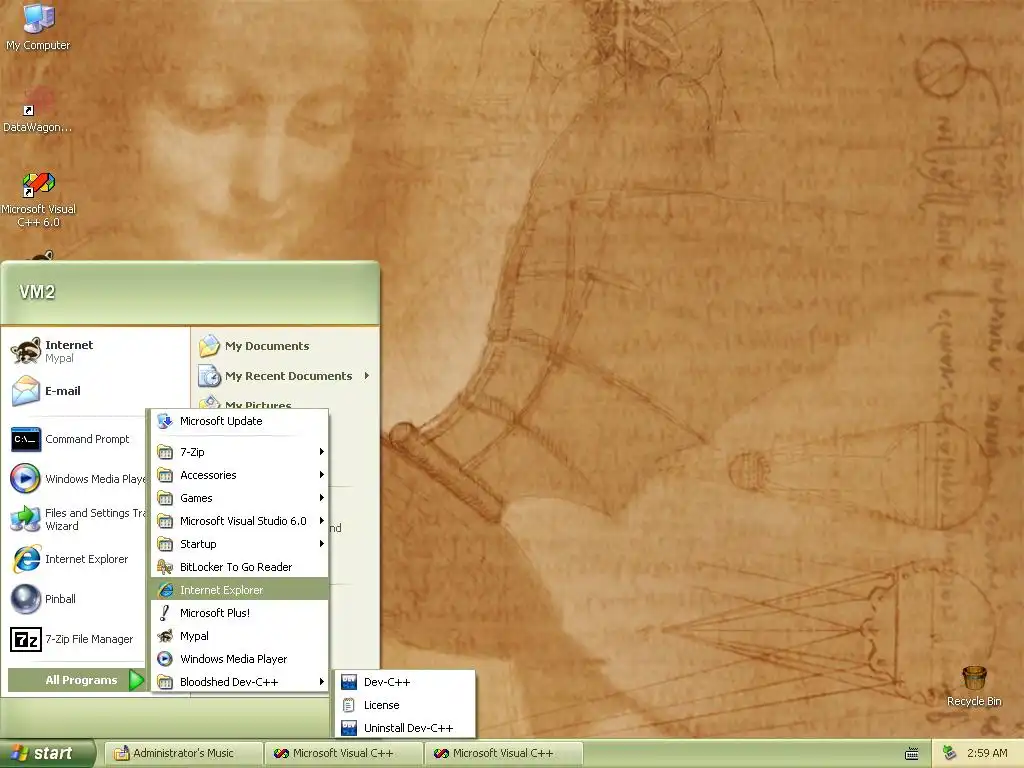The image size is (1024, 768).
Task: Click the Command Prompt icon
Action: pos(25,439)
